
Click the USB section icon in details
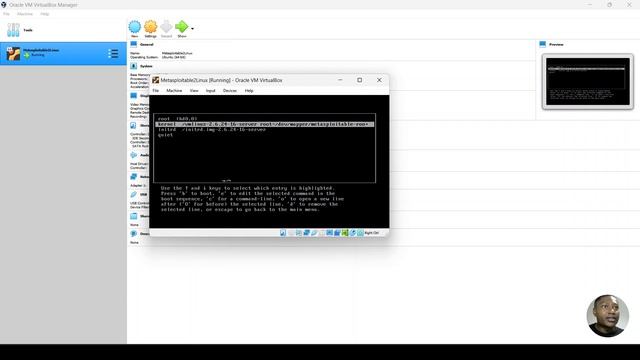133,194
